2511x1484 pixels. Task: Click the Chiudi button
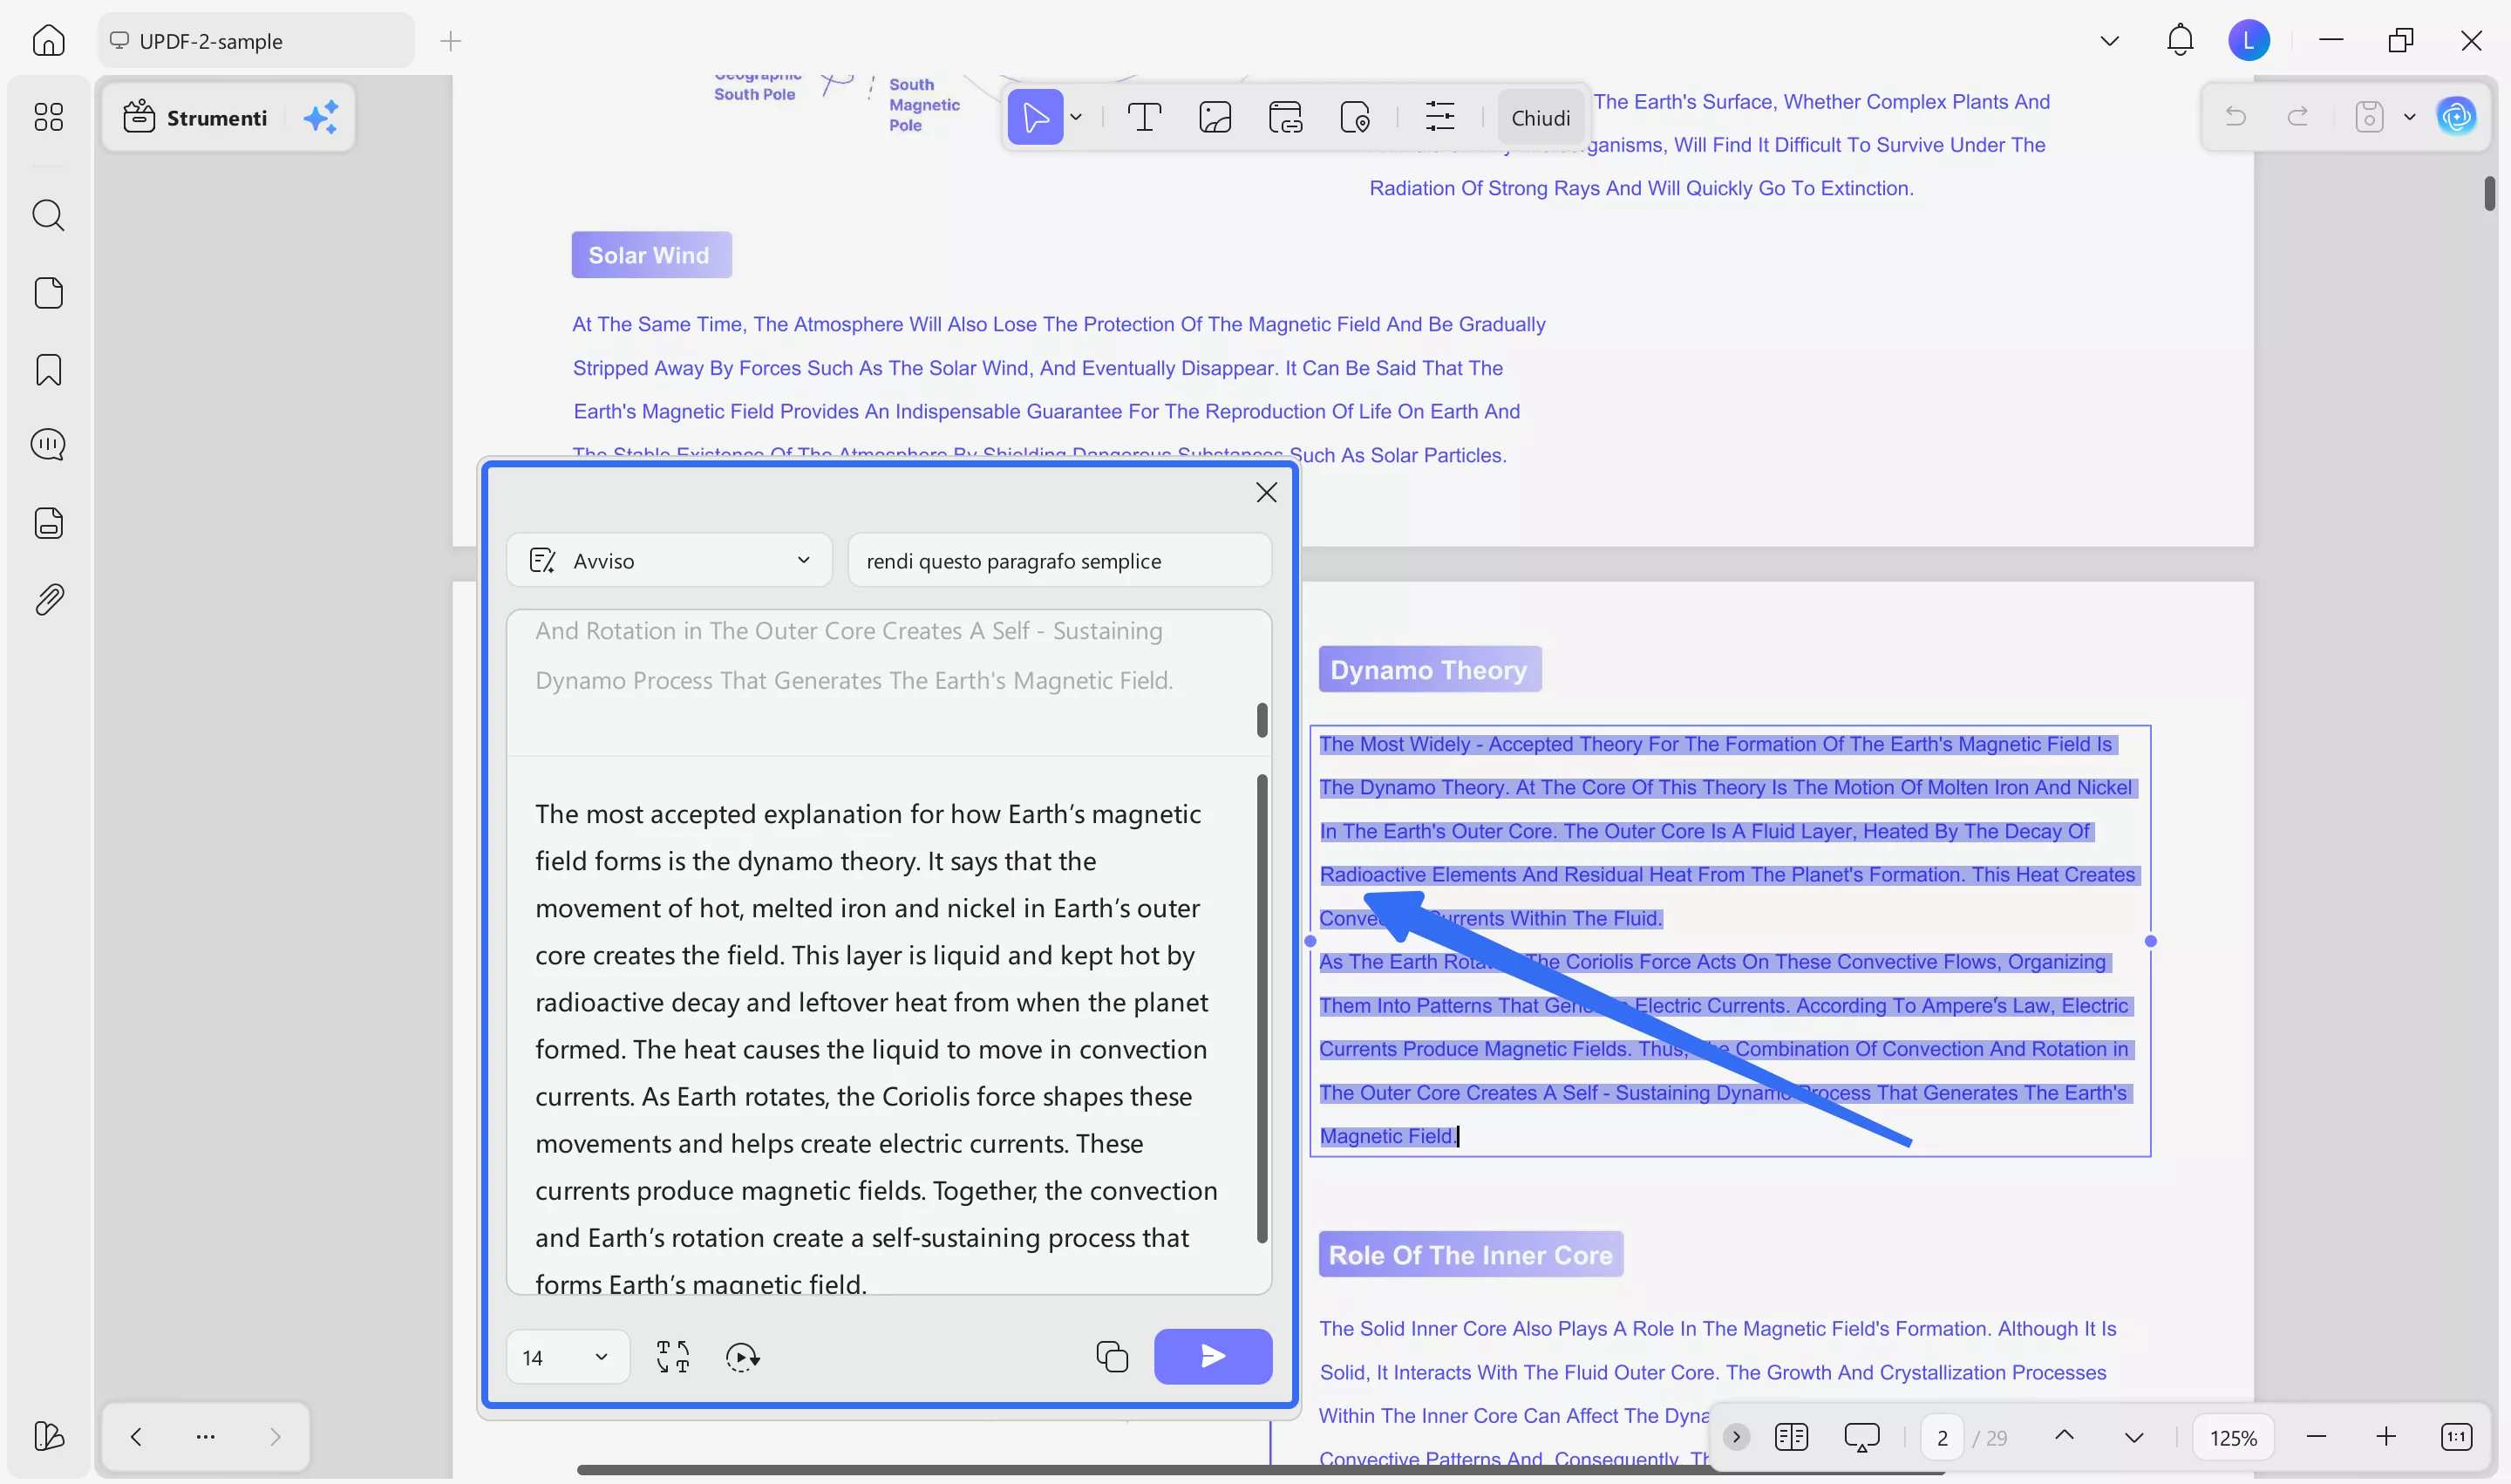tap(1540, 118)
